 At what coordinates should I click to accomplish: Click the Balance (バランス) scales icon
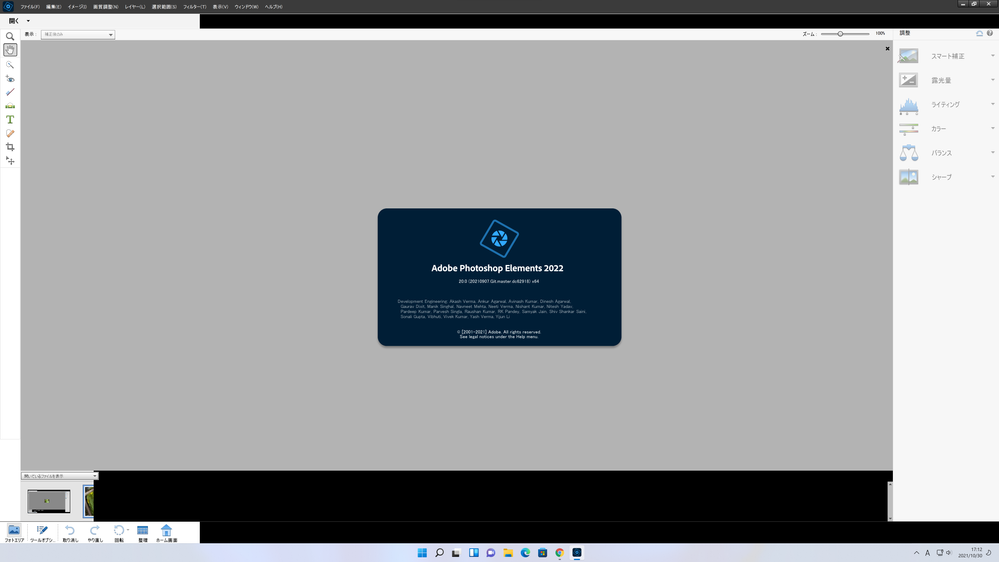(x=909, y=153)
